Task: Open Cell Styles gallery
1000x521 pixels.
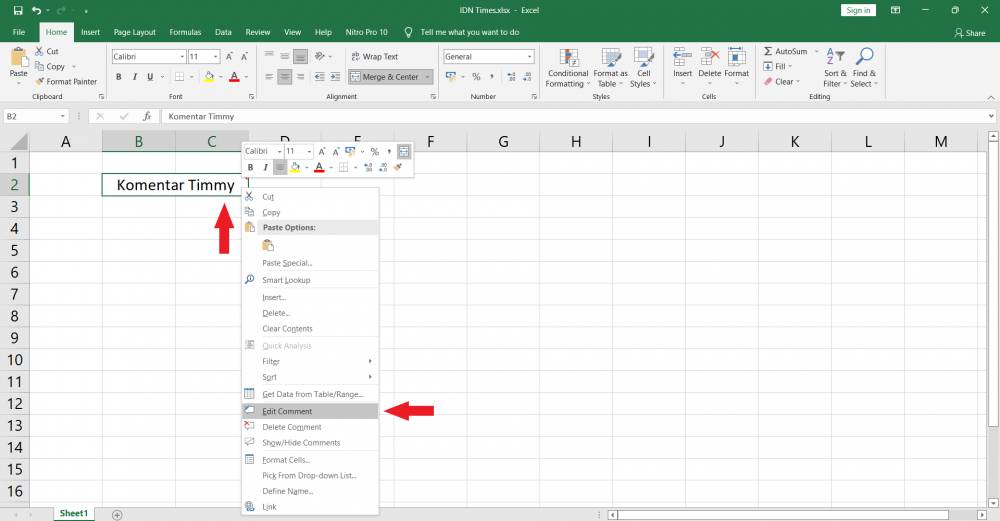Action: [643, 68]
